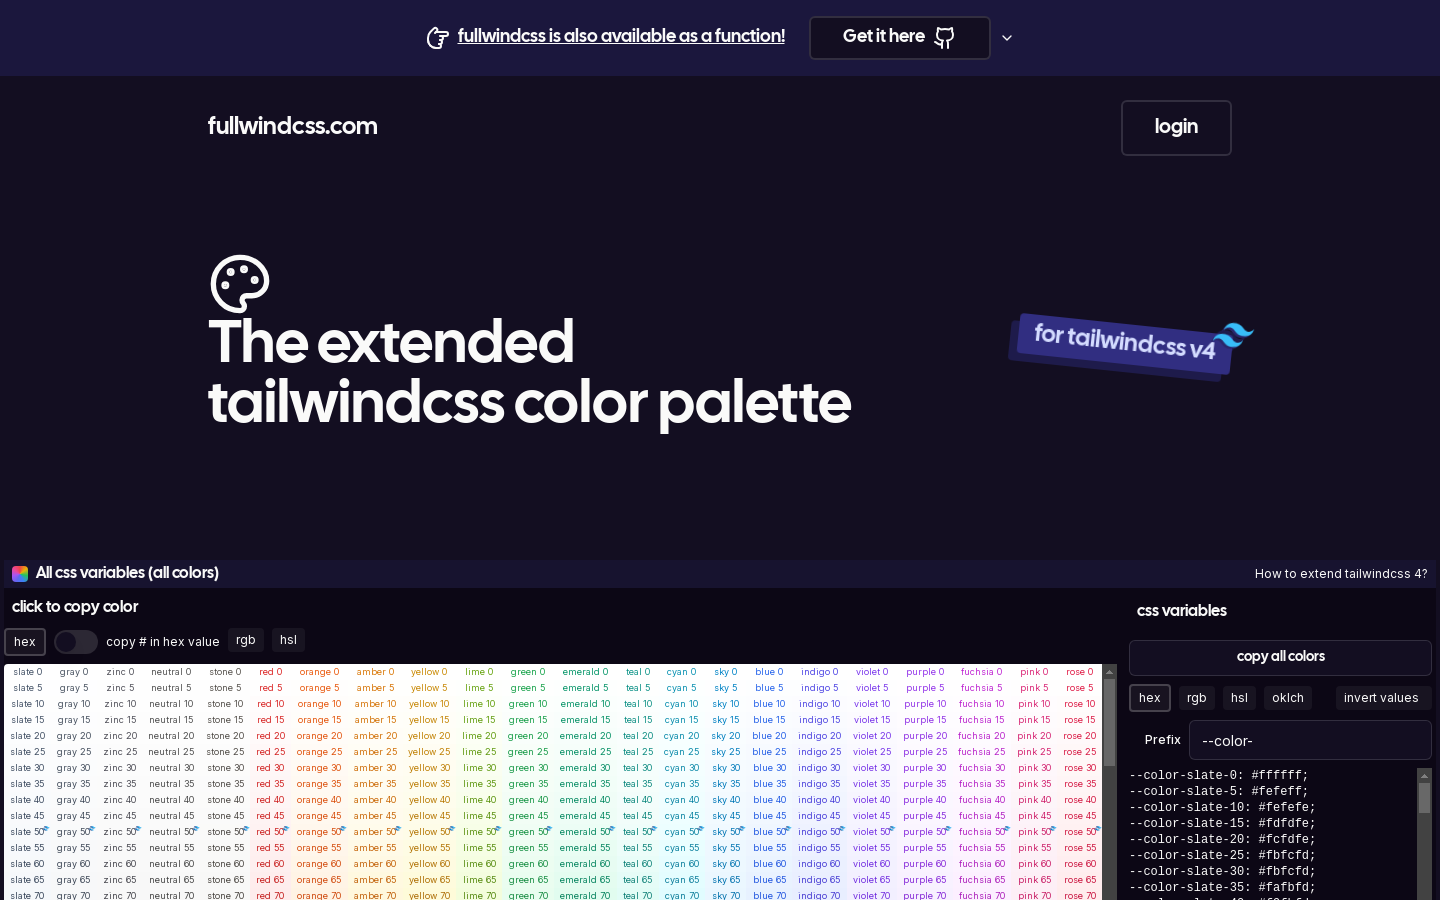Image resolution: width=1440 pixels, height=900 pixels.
Task: Select hsl format above the color grid
Action: pos(288,640)
